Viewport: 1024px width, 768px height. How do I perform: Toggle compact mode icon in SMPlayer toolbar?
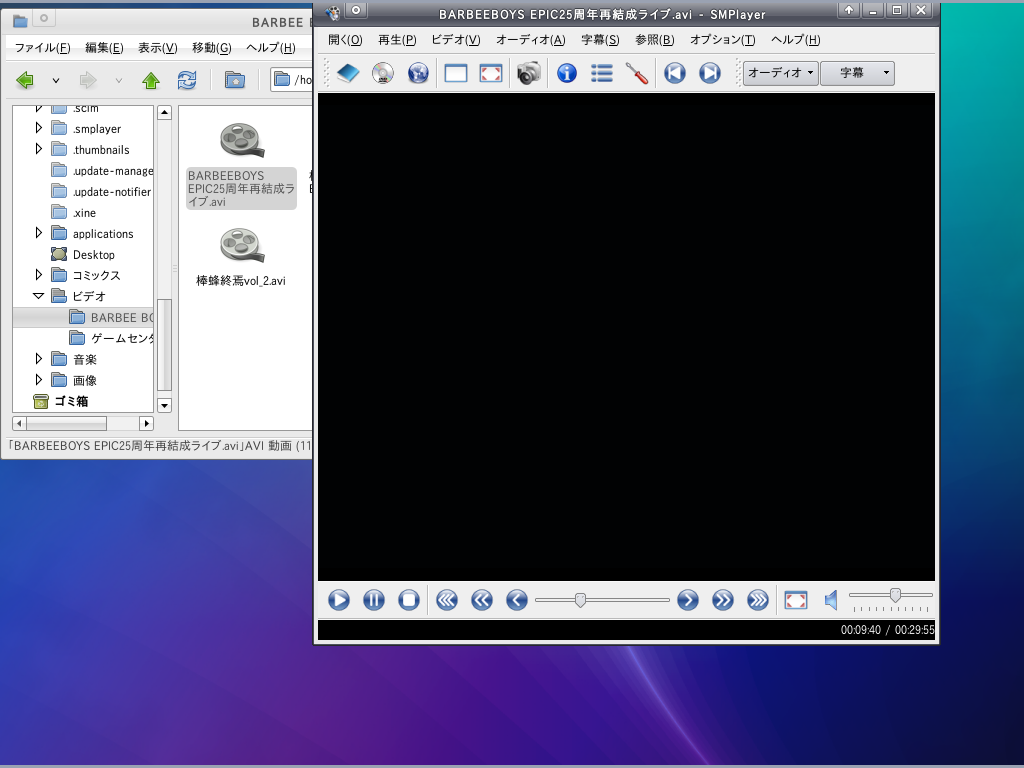tap(456, 73)
